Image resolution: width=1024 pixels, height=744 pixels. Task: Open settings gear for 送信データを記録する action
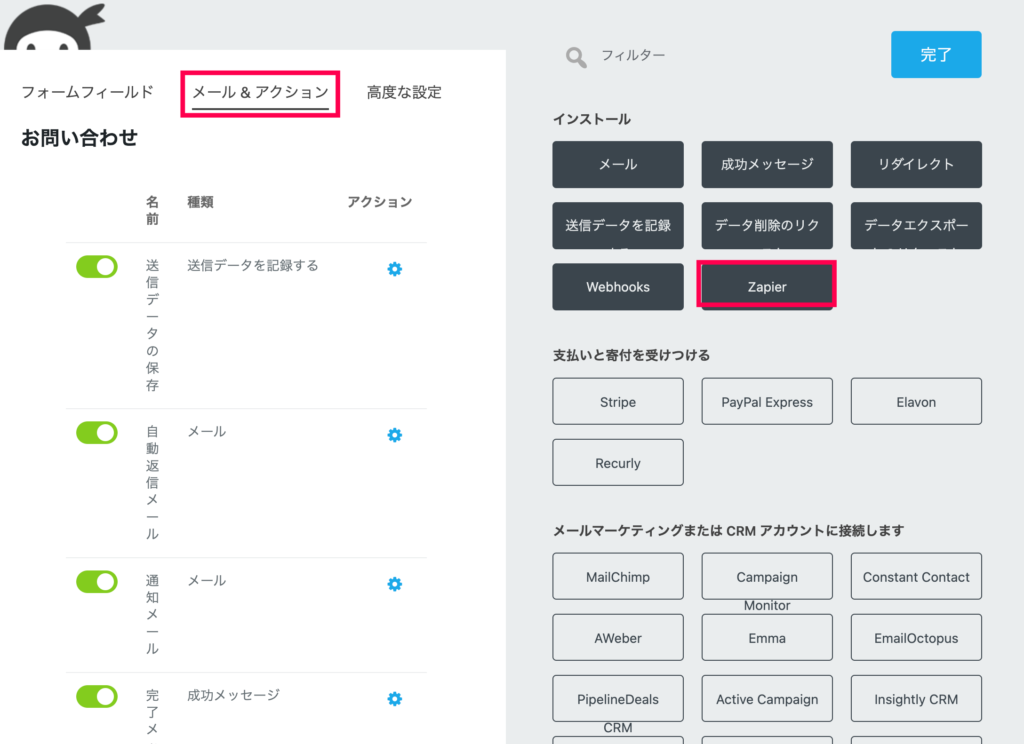click(x=394, y=268)
